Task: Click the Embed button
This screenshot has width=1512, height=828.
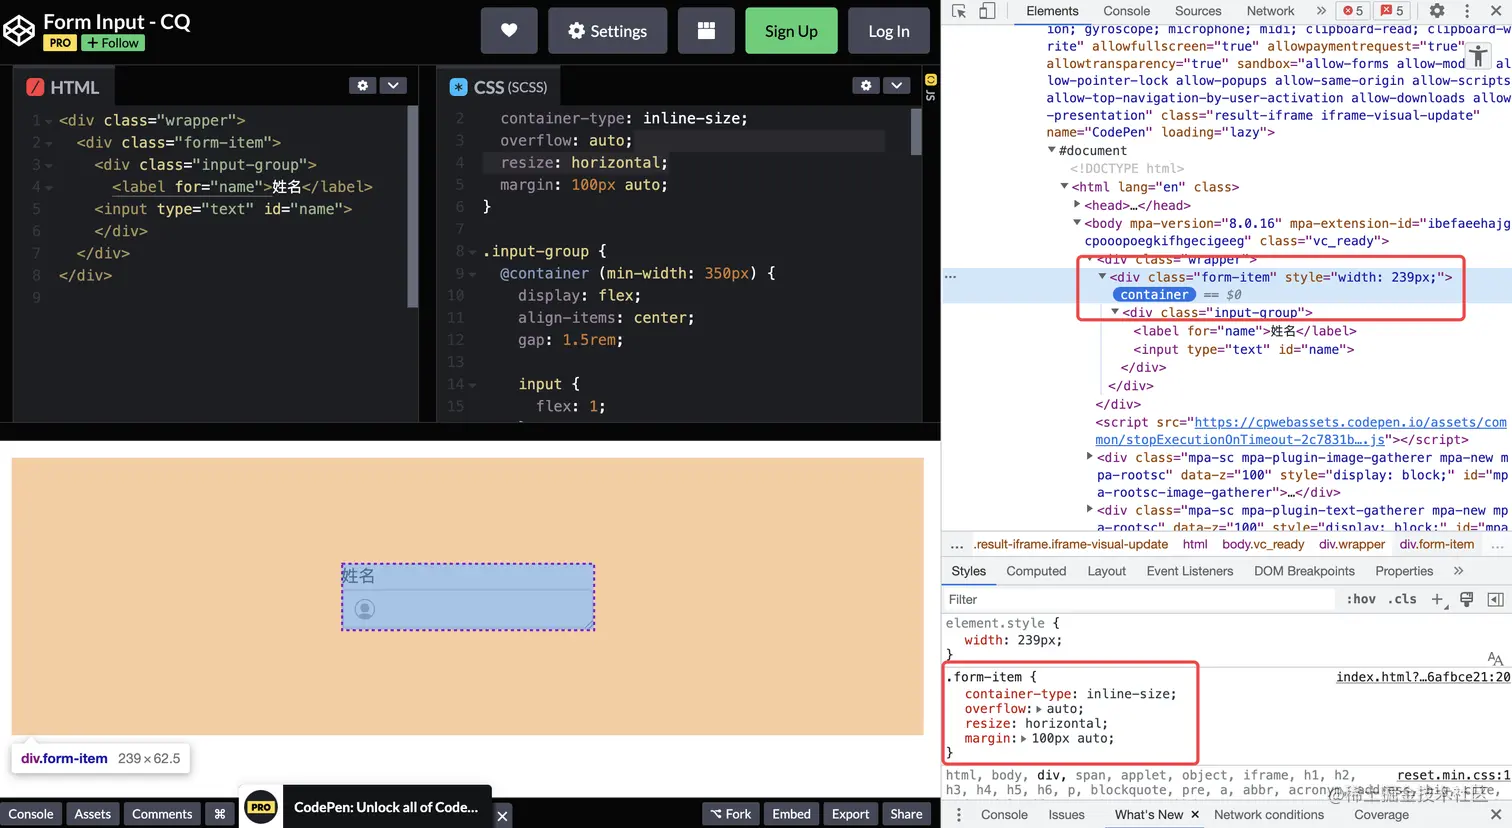Action: 791,814
